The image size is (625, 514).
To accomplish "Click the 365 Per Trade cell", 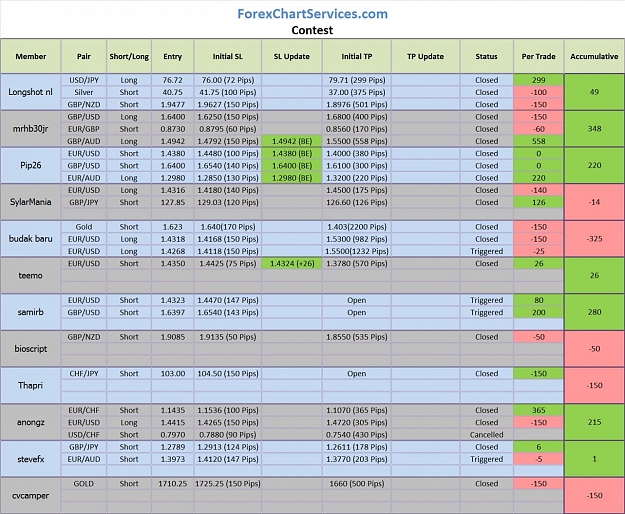I will point(539,410).
